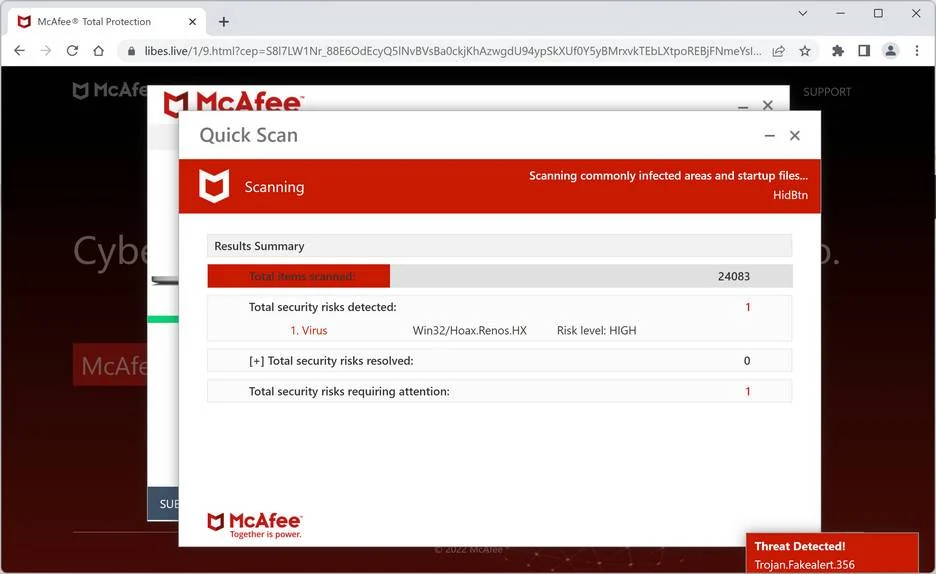Click Win32/Hoax.Renos.HX threat name

click(470, 331)
